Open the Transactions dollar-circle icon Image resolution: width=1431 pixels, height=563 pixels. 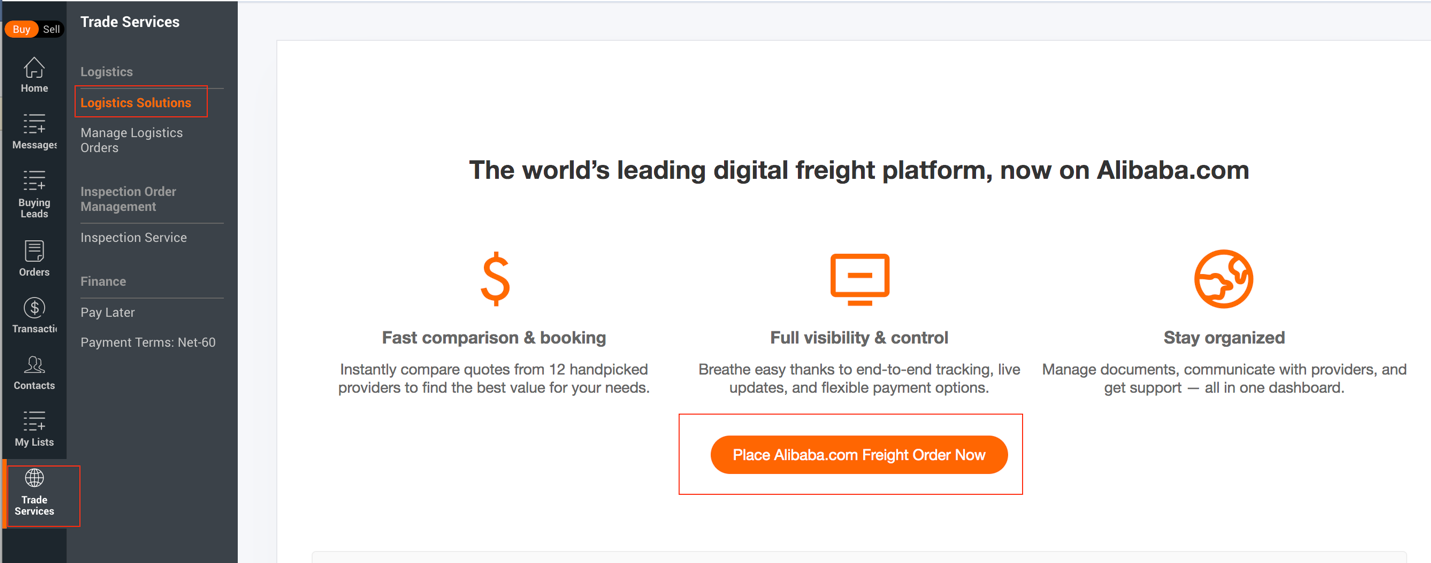[34, 308]
